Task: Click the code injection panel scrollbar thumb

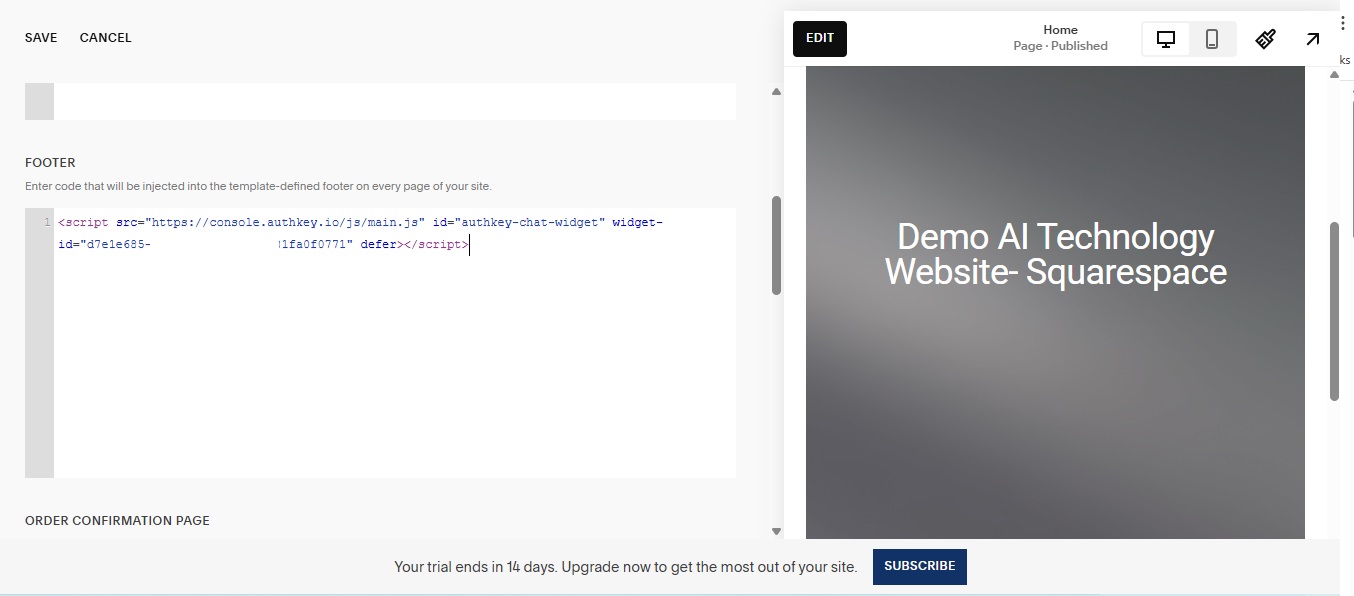Action: tap(776, 245)
